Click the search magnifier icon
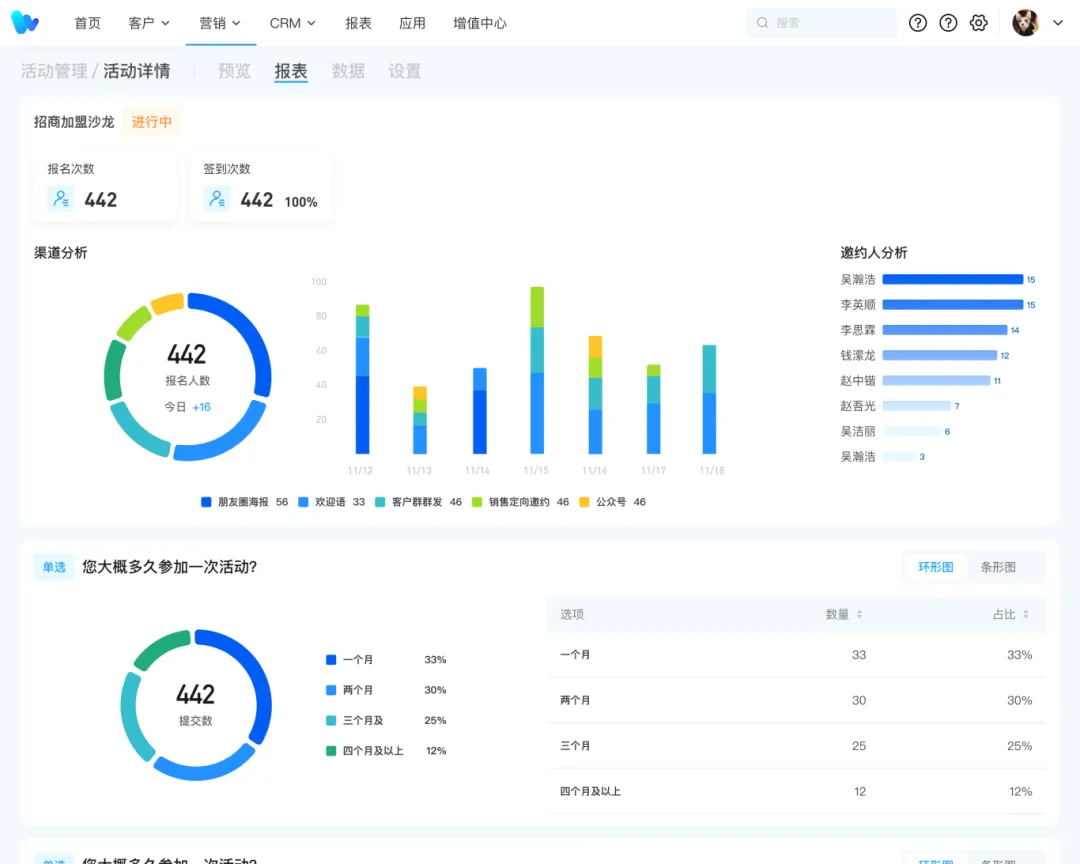This screenshot has height=864, width=1080. click(x=763, y=23)
